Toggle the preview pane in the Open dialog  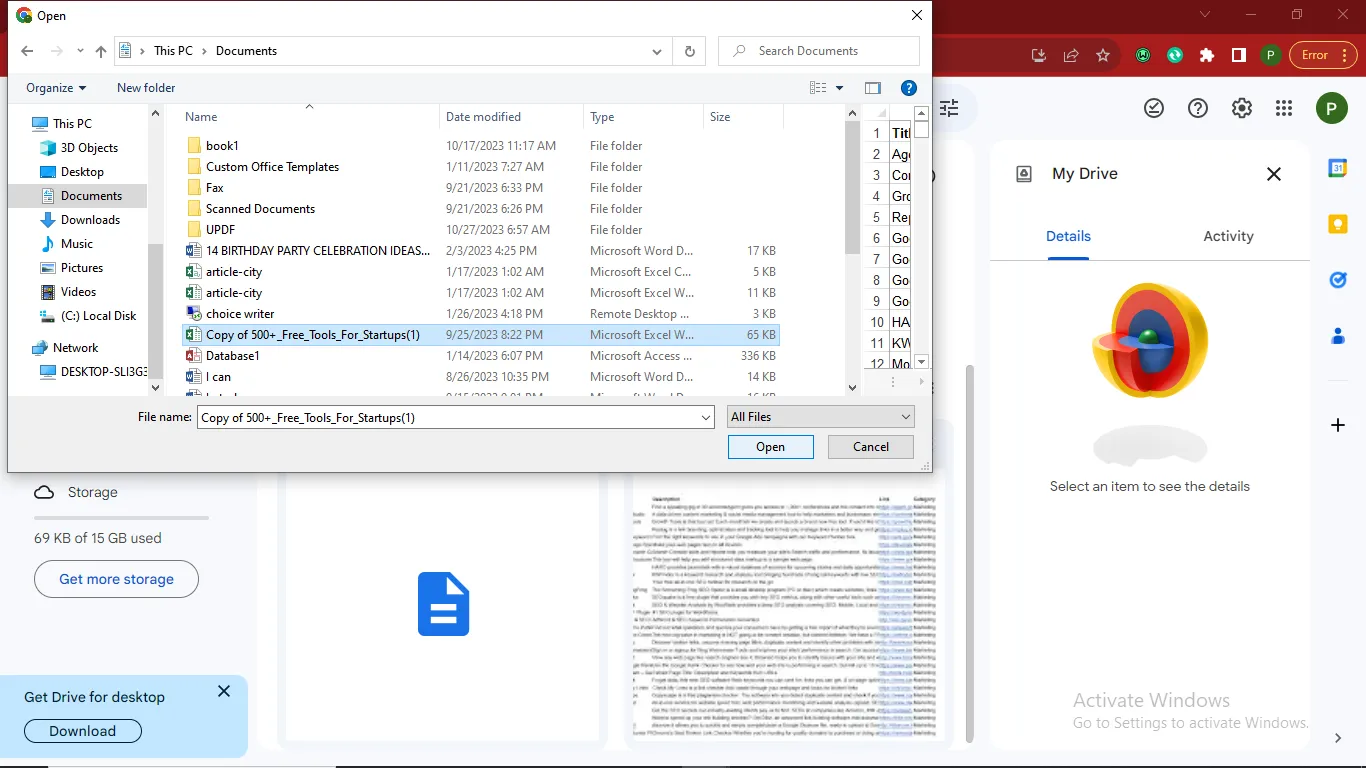[x=872, y=88]
